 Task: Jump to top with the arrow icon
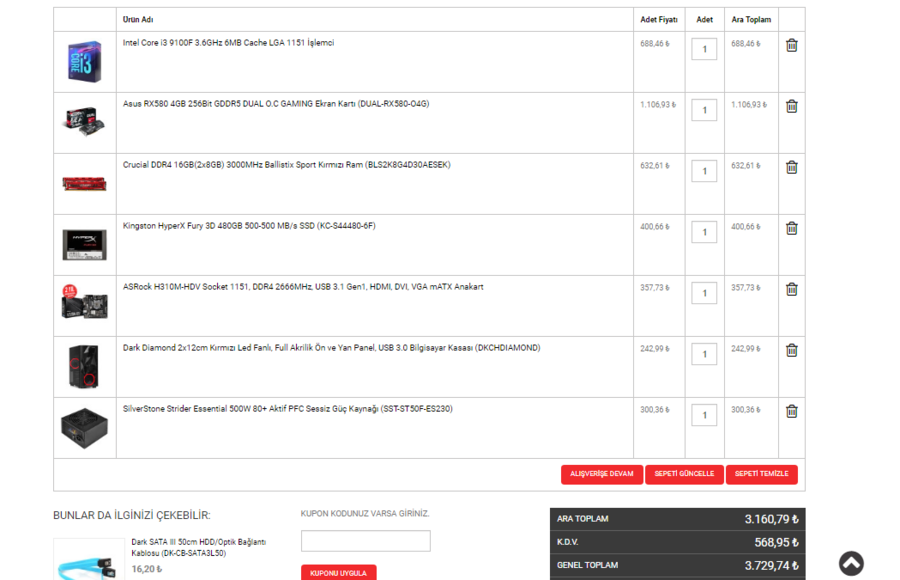(851, 563)
